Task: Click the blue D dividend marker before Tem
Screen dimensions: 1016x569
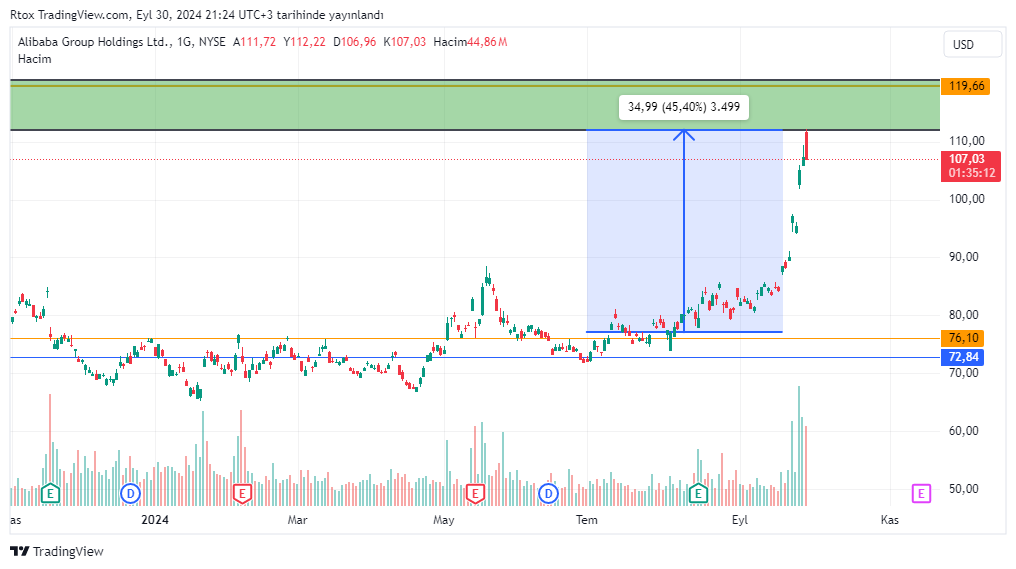Action: [548, 494]
